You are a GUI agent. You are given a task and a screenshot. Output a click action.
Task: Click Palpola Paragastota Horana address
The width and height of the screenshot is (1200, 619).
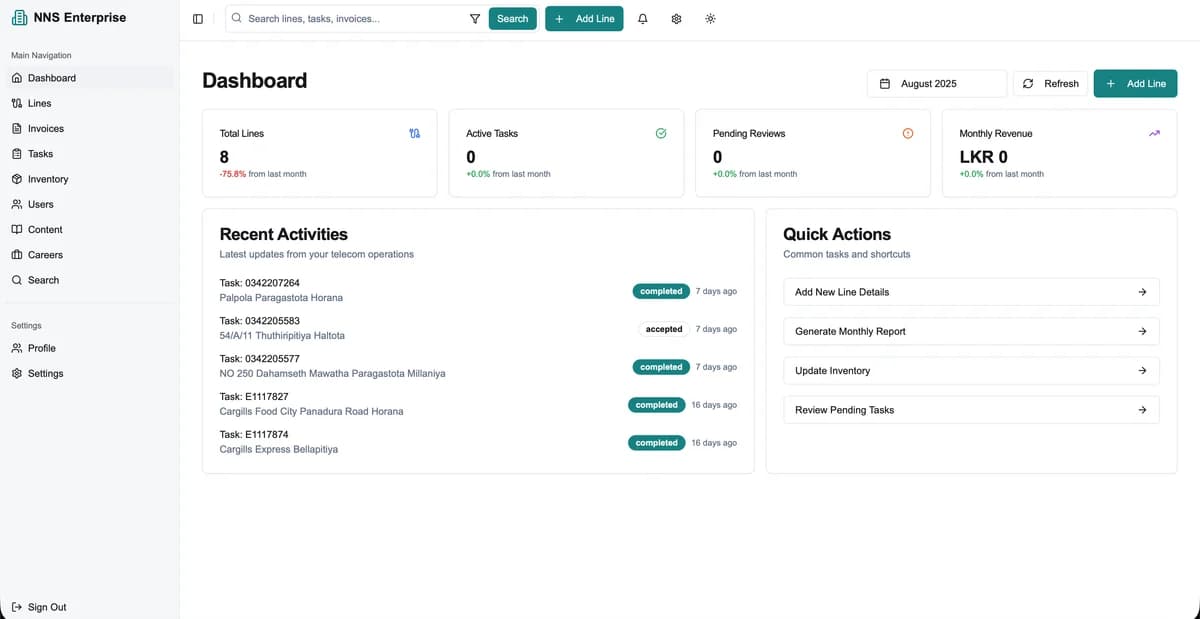click(281, 298)
